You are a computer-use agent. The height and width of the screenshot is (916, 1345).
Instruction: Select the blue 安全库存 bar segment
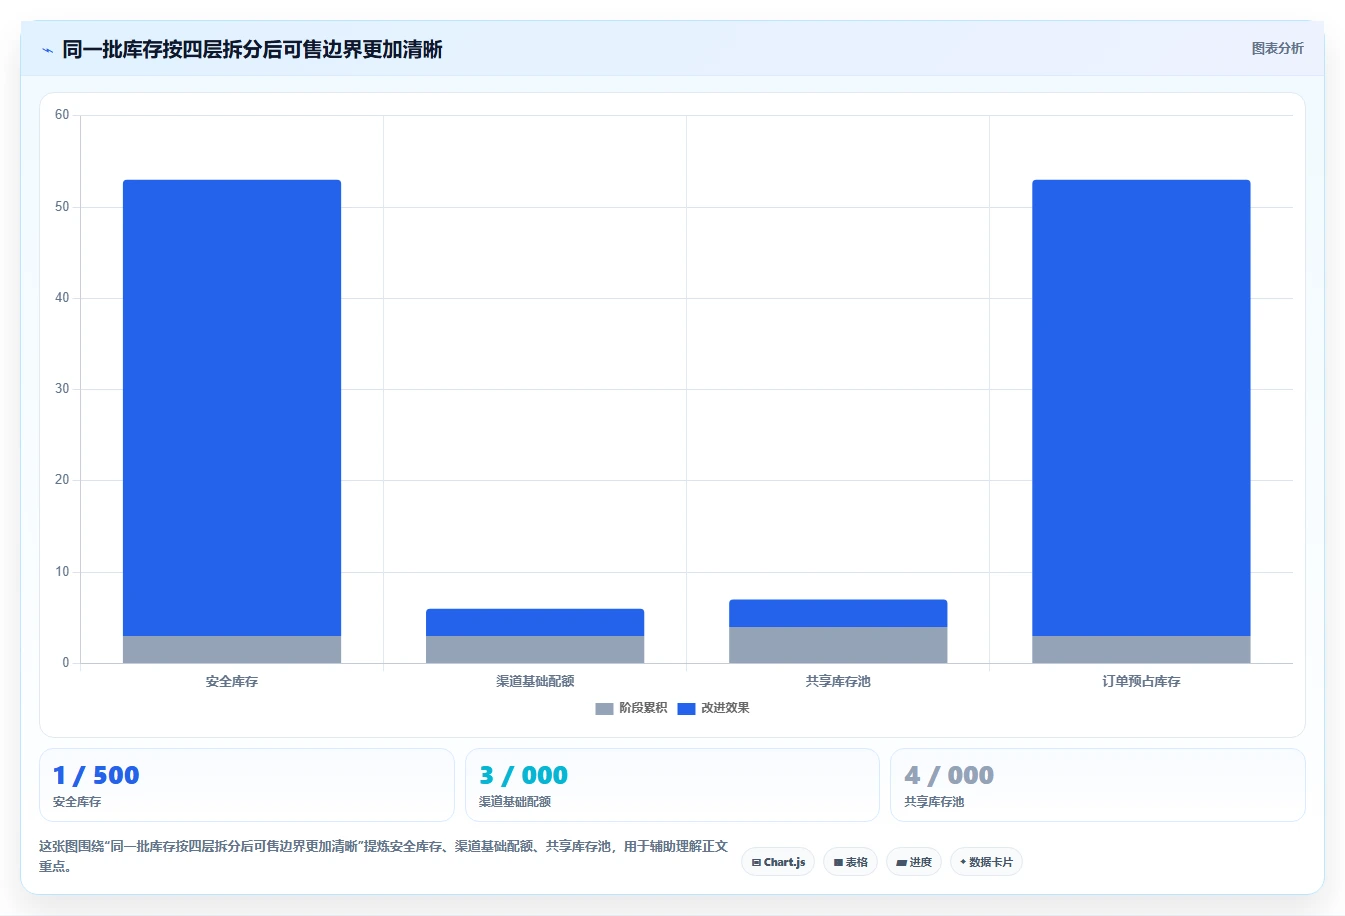(x=232, y=408)
